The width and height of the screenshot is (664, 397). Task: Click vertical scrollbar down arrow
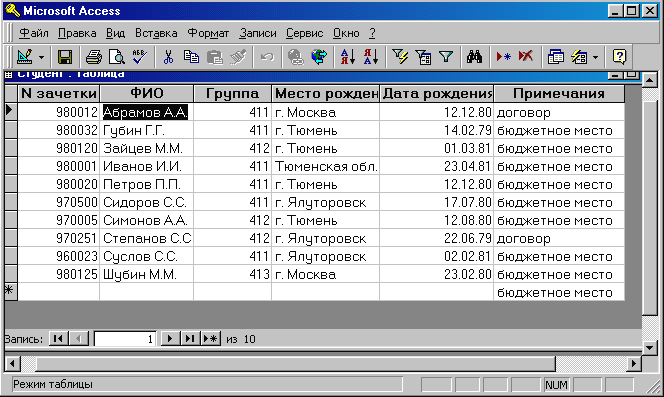[650, 348]
